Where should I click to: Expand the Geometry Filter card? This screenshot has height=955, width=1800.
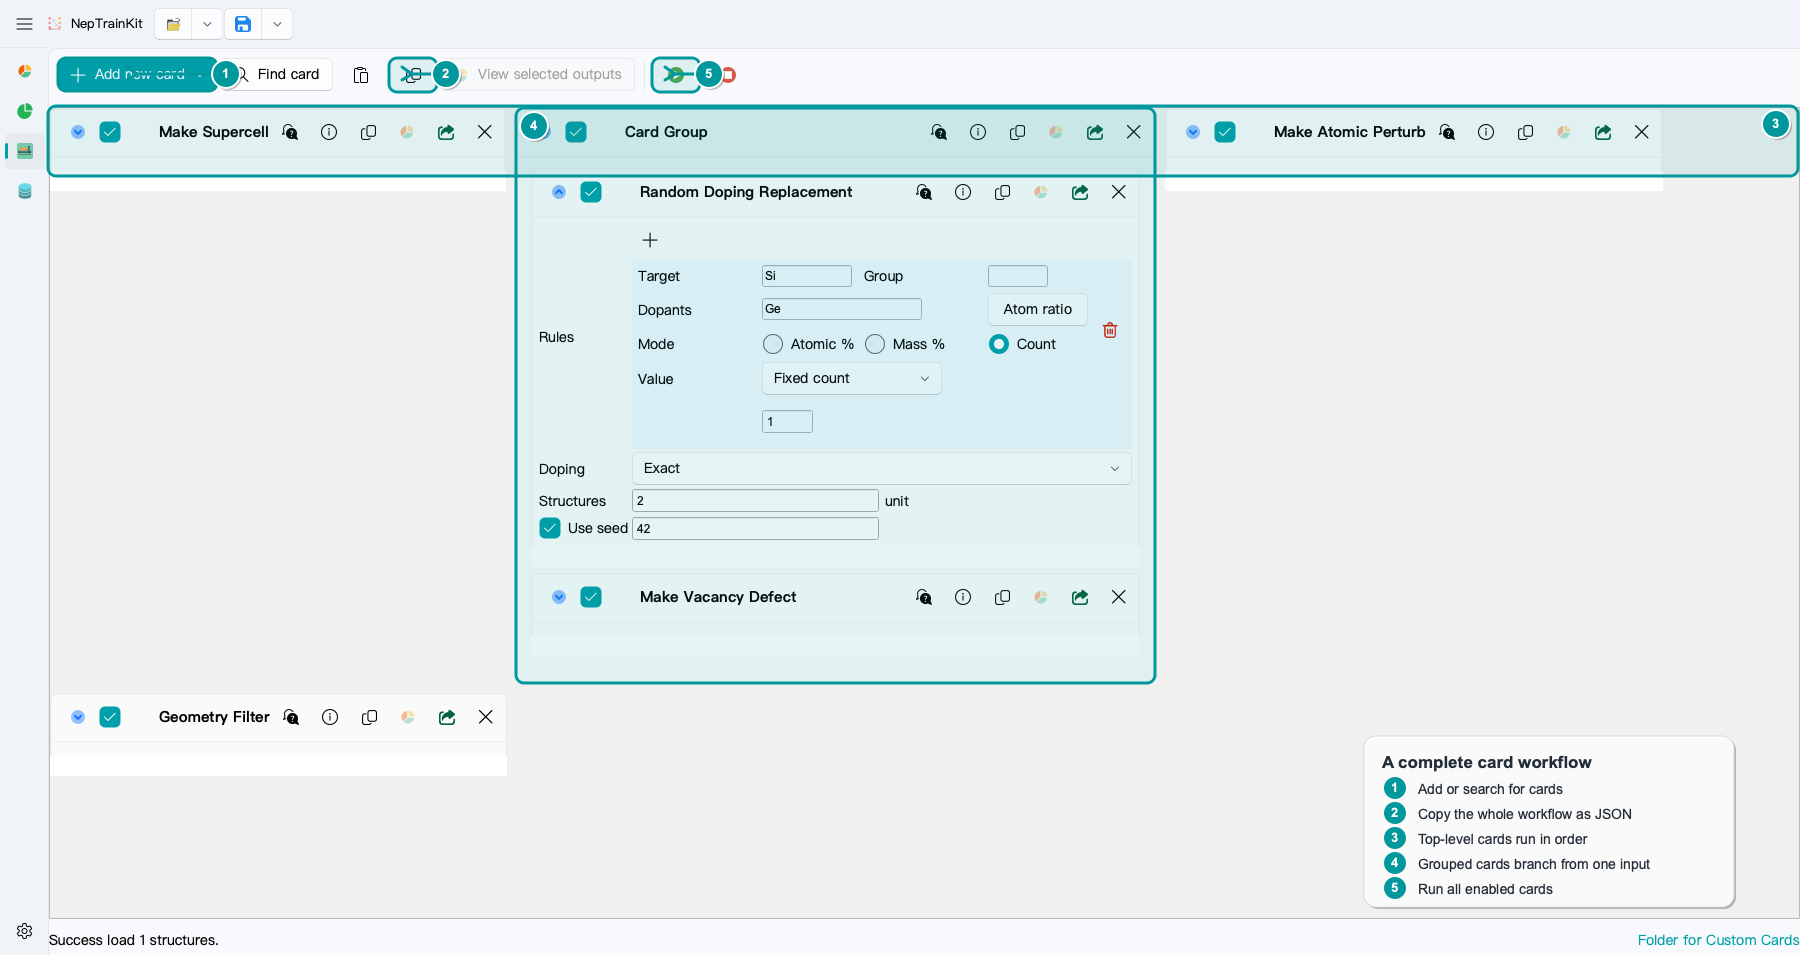tap(78, 717)
